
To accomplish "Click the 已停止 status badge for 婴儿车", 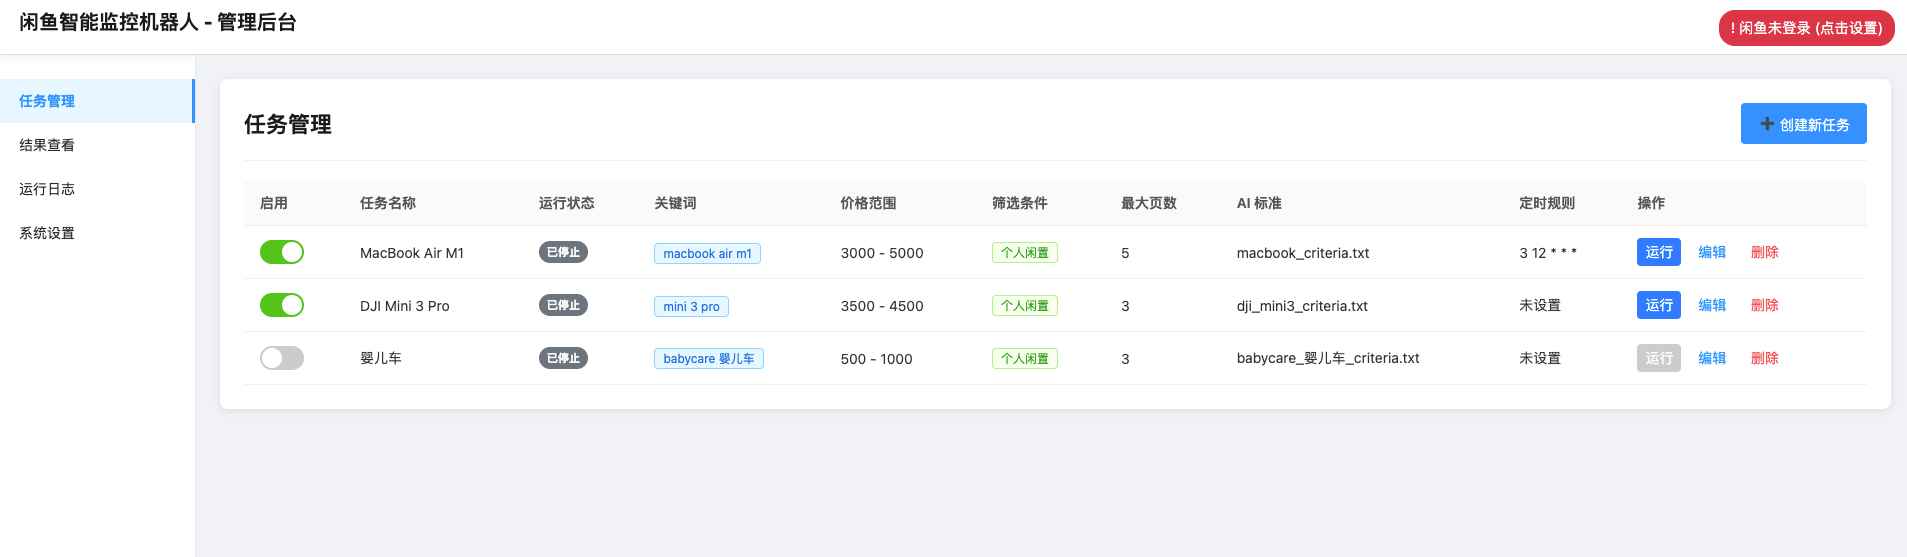I will 563,358.
